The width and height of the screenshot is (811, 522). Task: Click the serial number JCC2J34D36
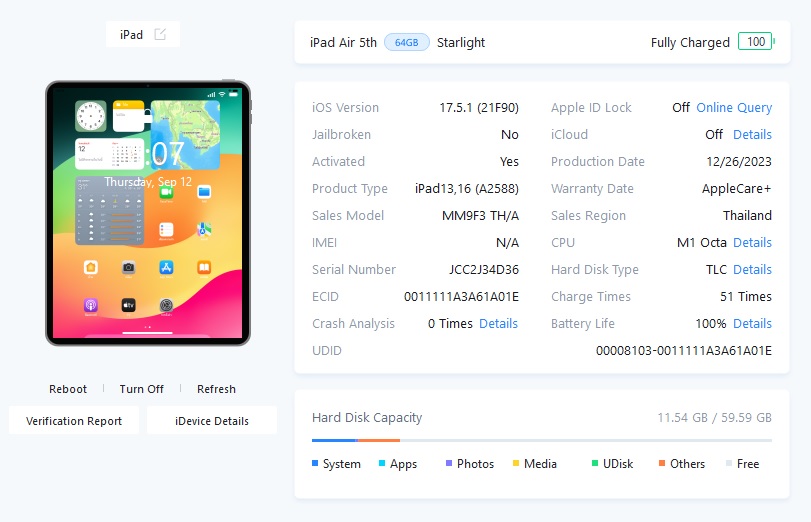coord(484,270)
